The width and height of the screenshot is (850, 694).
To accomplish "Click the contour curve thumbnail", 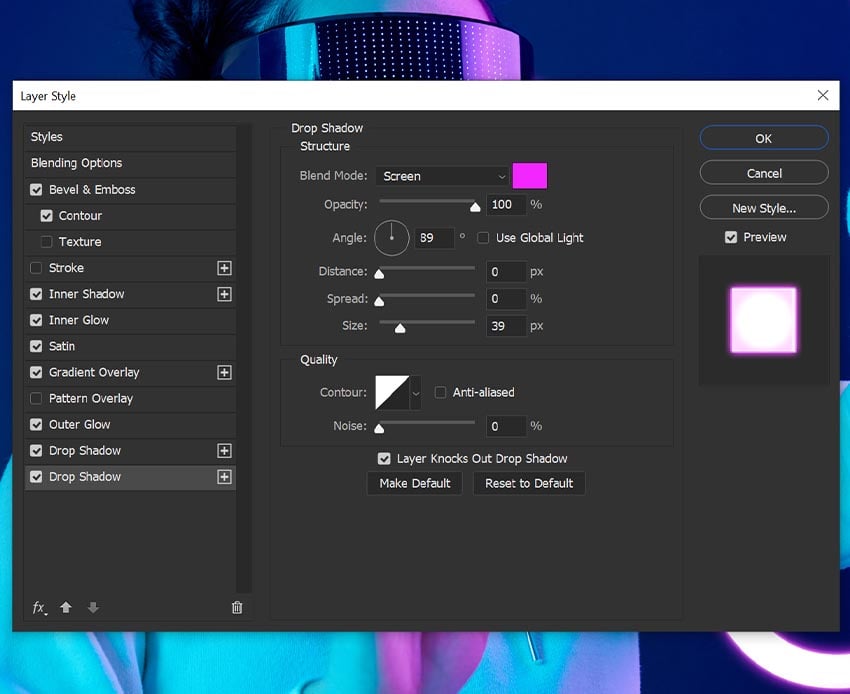I will click(x=392, y=392).
